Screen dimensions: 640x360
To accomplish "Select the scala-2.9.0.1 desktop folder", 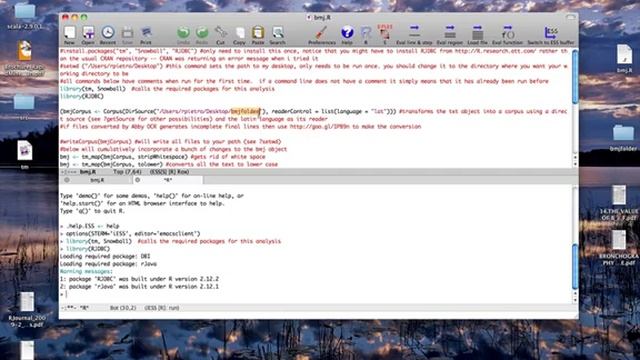I will [x=24, y=16].
